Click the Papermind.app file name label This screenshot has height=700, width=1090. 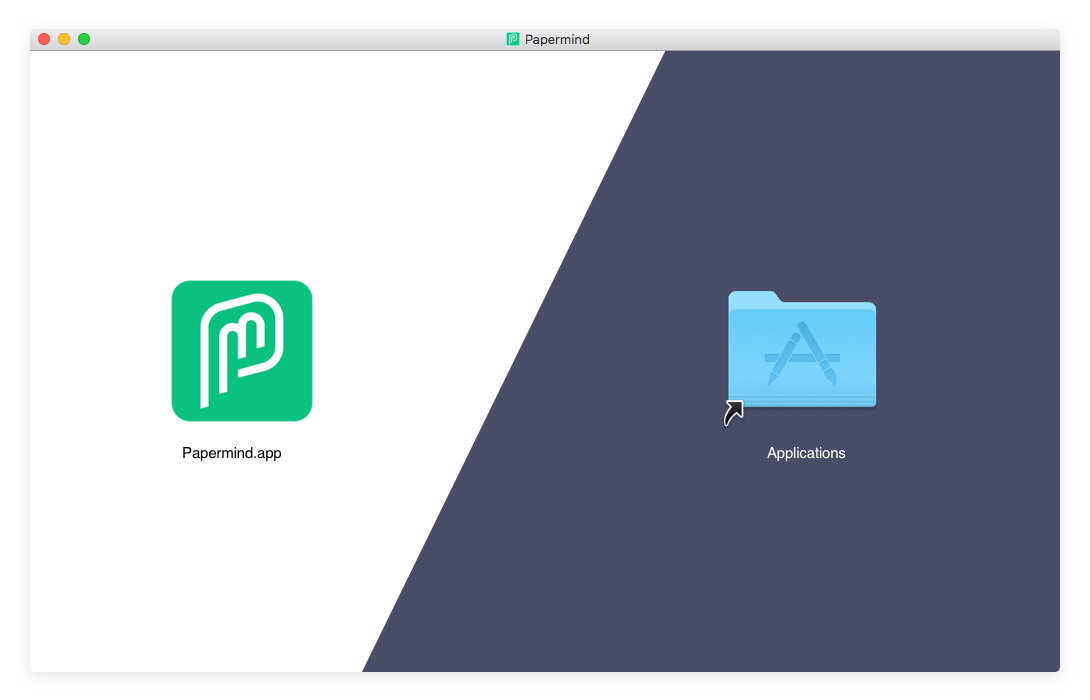231,453
